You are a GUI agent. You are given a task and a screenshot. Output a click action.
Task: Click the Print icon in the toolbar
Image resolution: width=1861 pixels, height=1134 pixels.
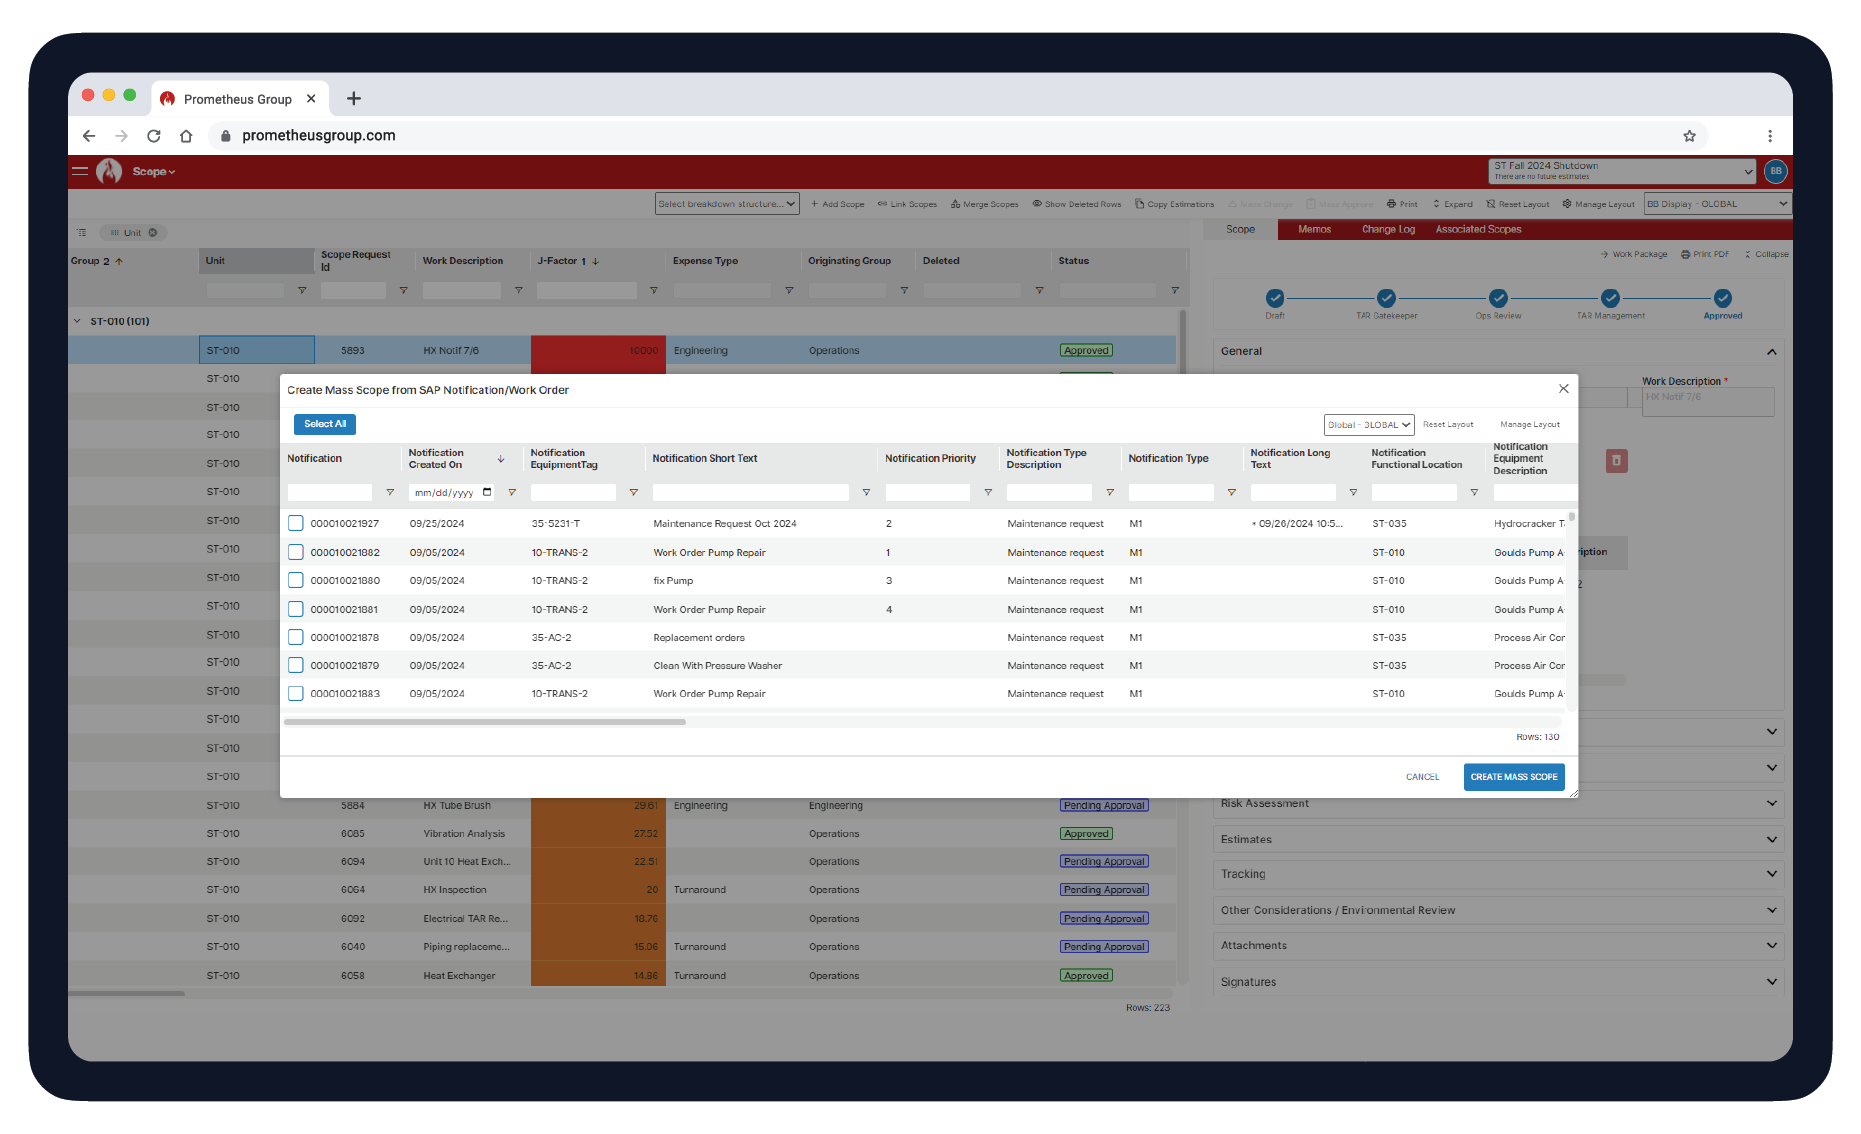[1390, 204]
